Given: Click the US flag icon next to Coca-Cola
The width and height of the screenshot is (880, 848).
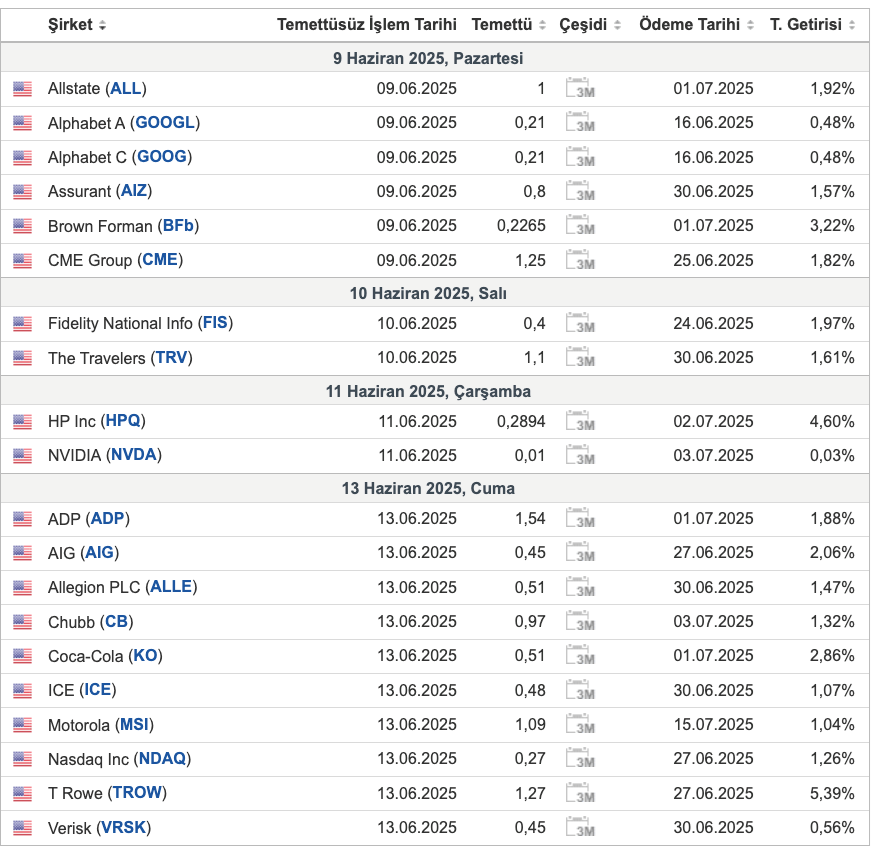Looking at the screenshot, I should click(x=22, y=656).
